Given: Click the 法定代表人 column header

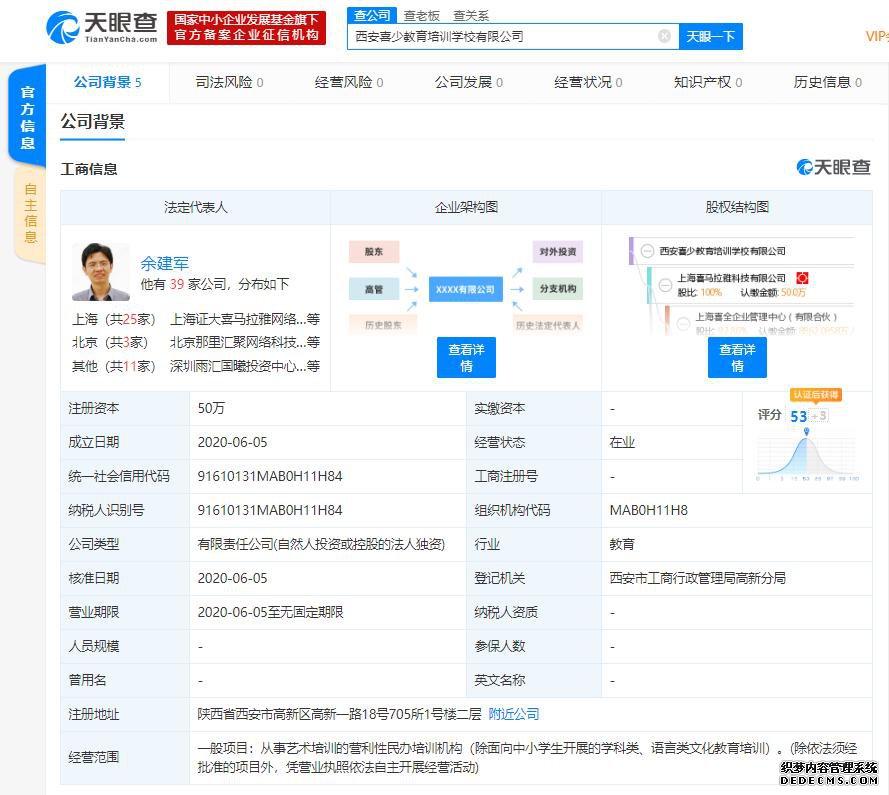Looking at the screenshot, I should coord(196,208).
